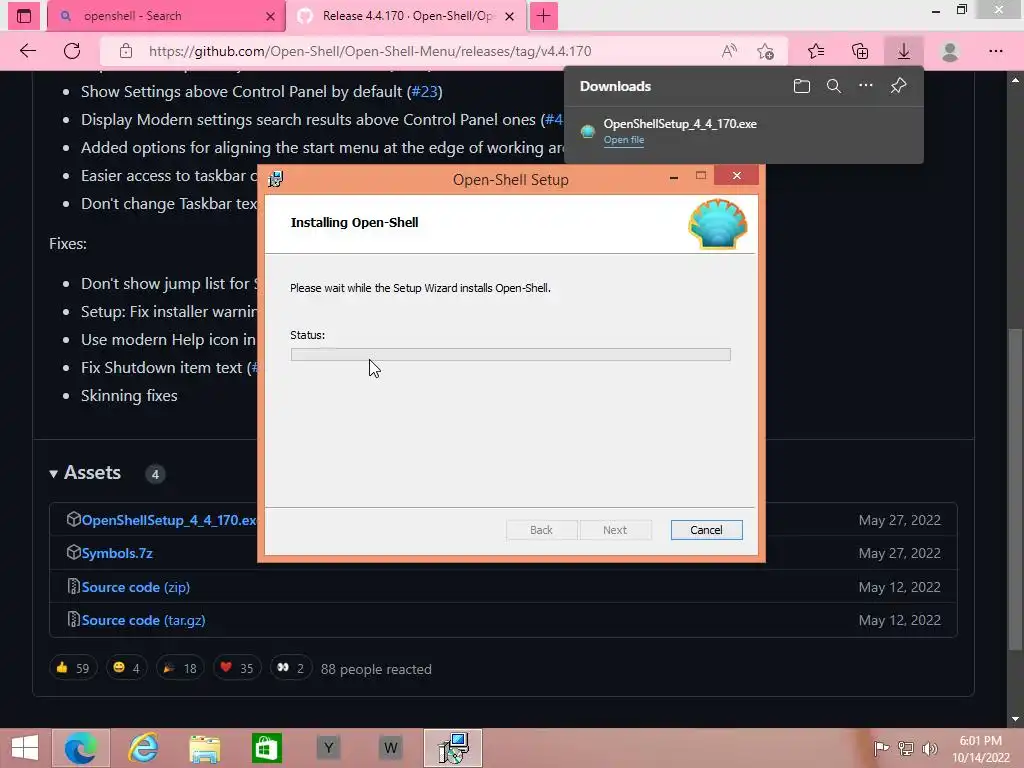Toggle the party popper reaction with 18
The height and width of the screenshot is (768, 1024).
(x=180, y=668)
